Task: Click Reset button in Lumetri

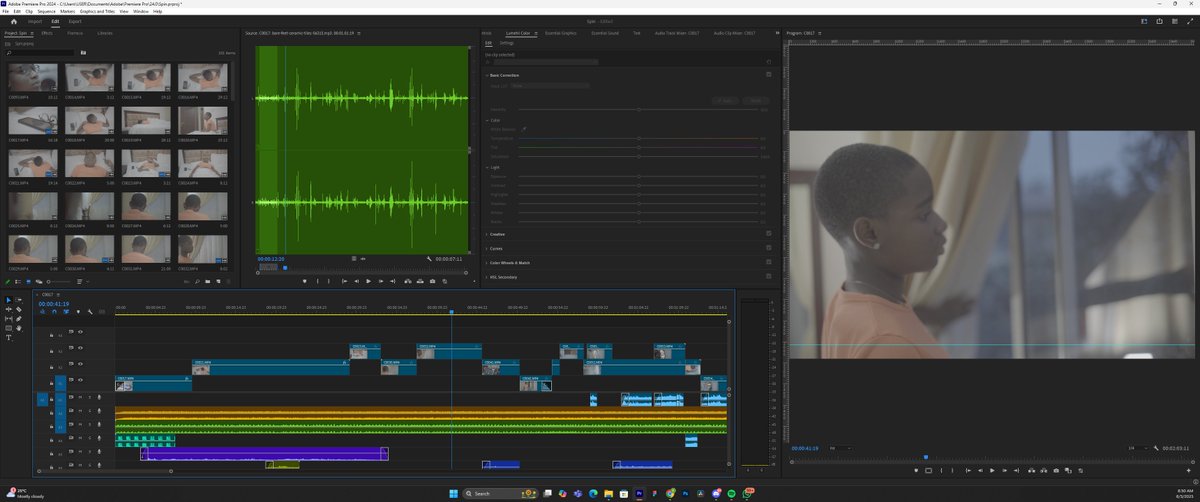Action: coord(756,100)
